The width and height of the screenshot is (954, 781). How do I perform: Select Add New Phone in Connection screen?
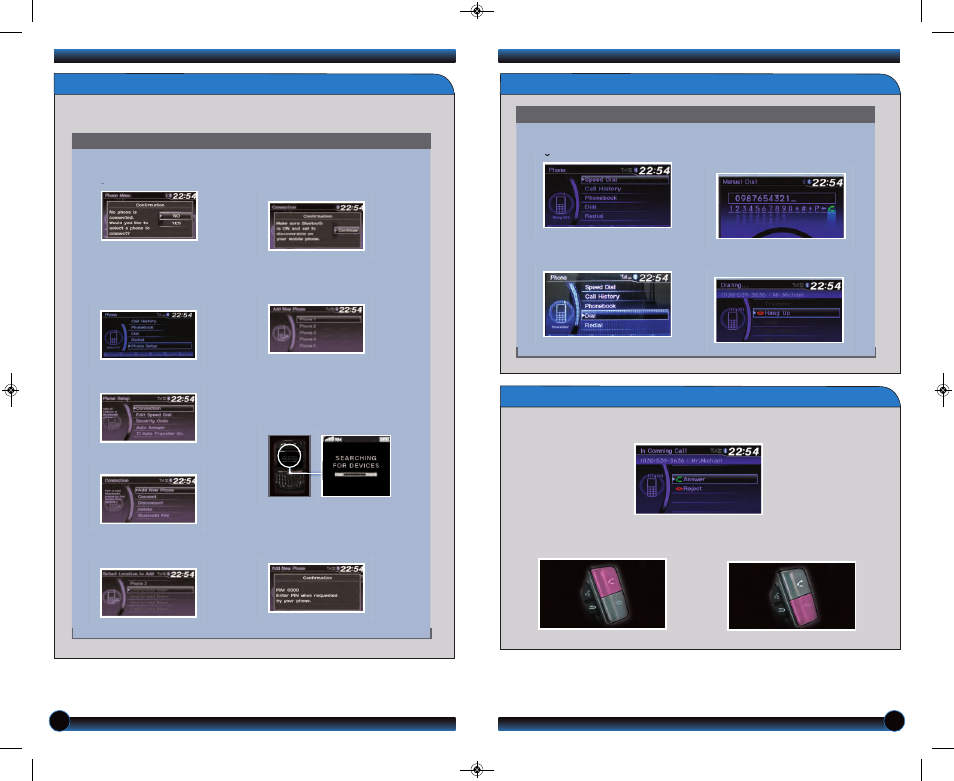(163, 490)
